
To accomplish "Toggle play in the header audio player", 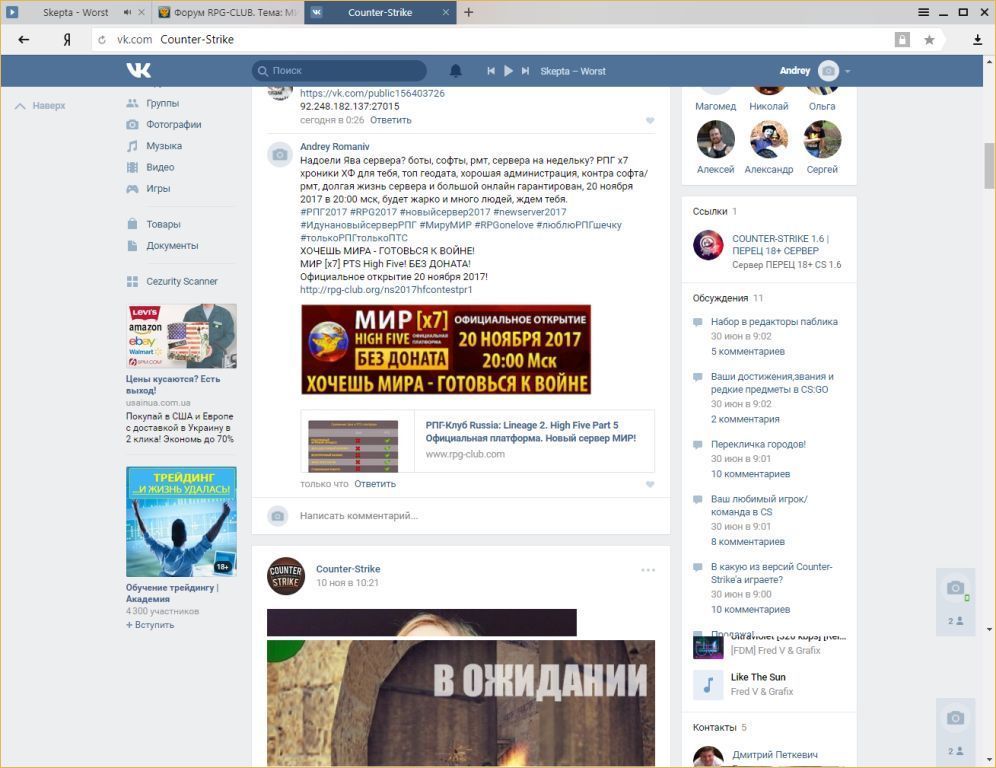I will tap(508, 71).
